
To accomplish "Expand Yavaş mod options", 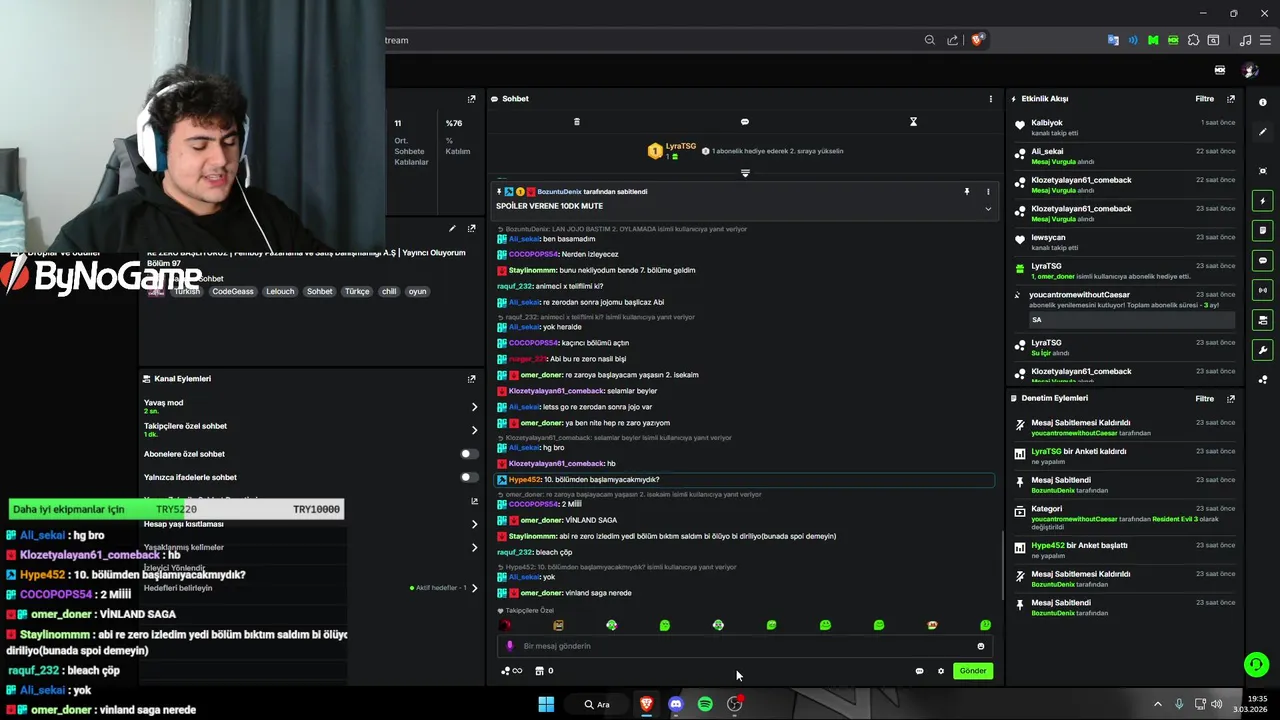I will [x=474, y=407].
